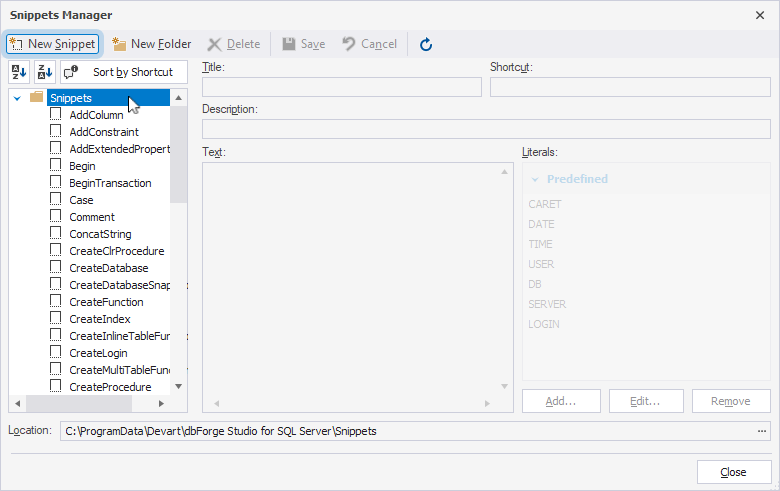Viewport: 780px width, 491px height.
Task: Select the ConcatString snippet
Action: tap(100, 234)
